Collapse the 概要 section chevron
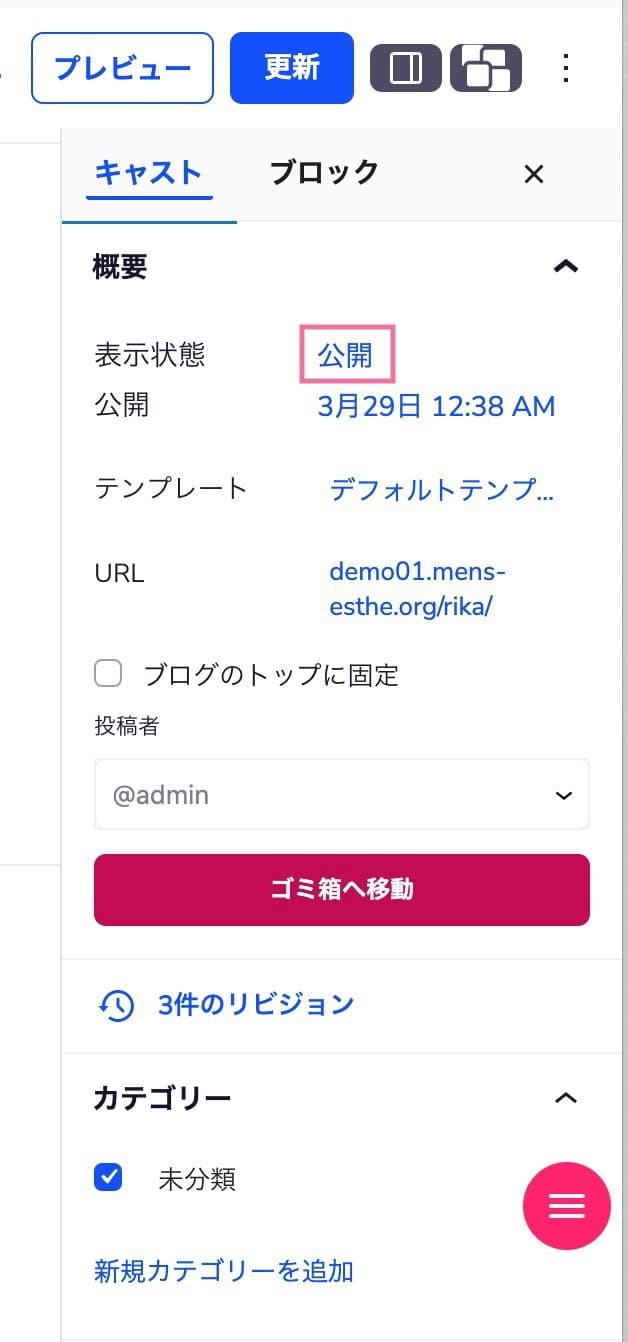This screenshot has height=1342, width=628. click(x=566, y=266)
